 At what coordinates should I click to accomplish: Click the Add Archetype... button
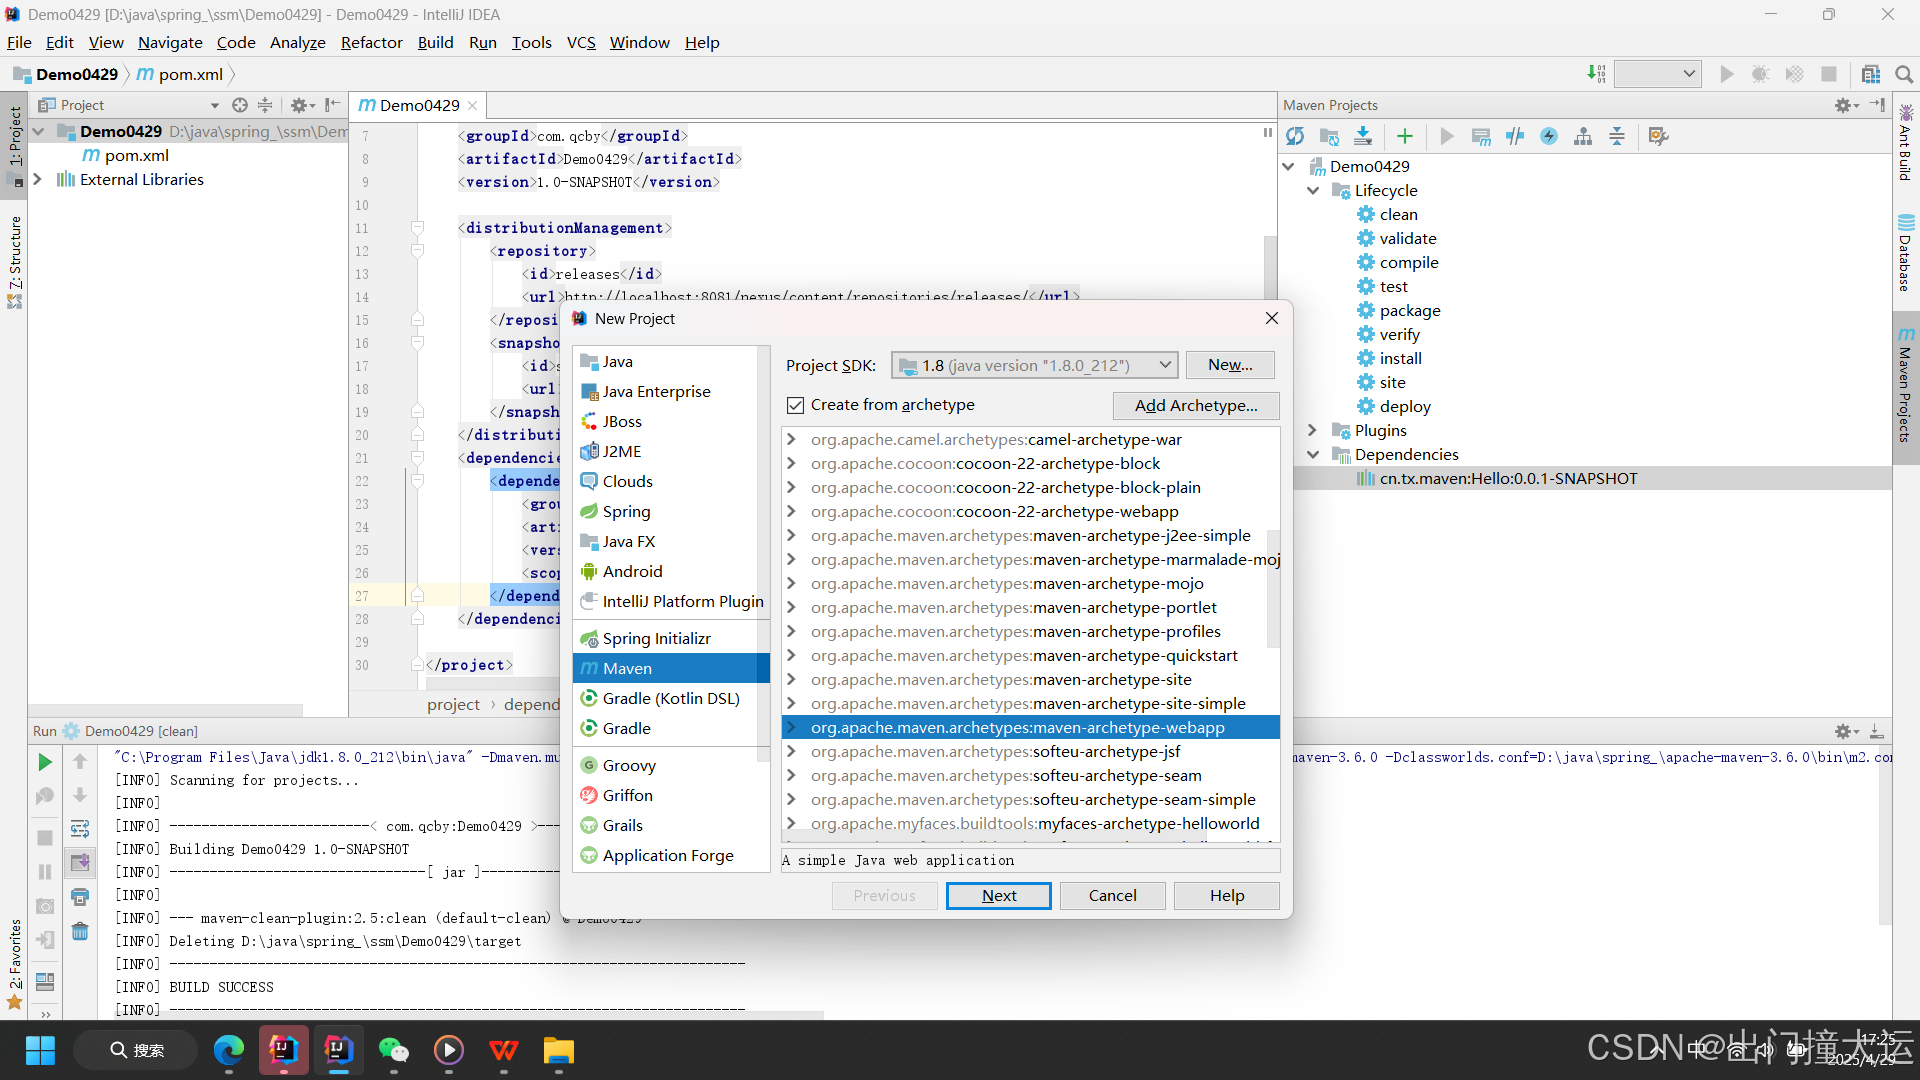[1196, 405]
